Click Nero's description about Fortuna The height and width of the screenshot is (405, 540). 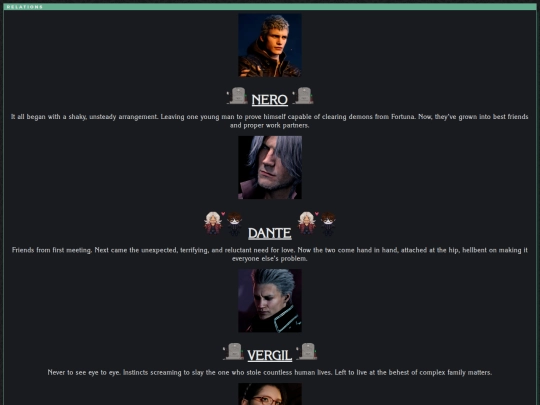(270, 121)
